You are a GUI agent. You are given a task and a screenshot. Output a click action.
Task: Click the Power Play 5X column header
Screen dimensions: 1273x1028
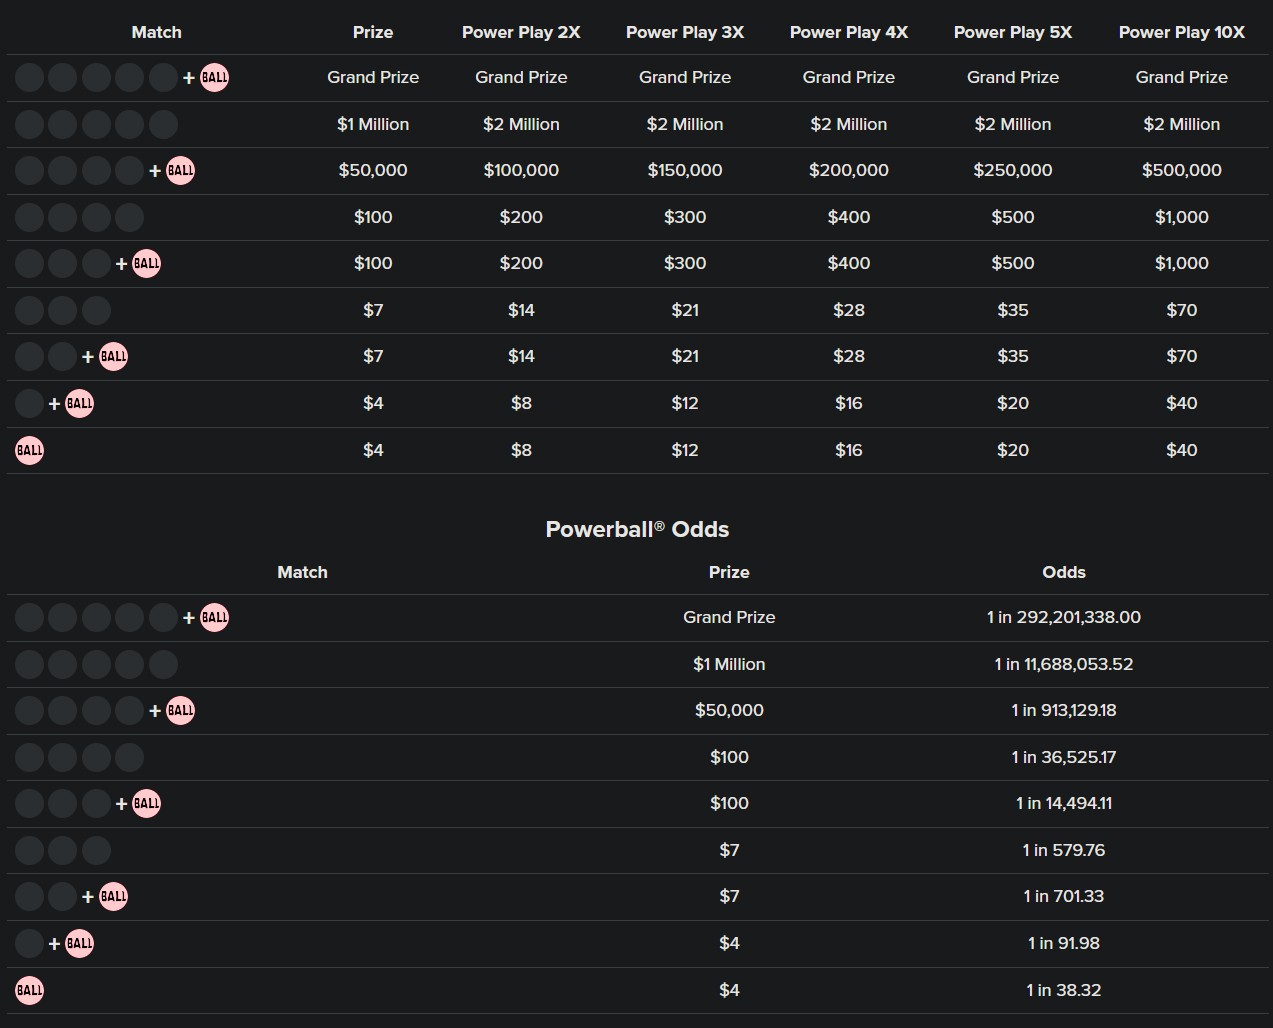(1013, 32)
